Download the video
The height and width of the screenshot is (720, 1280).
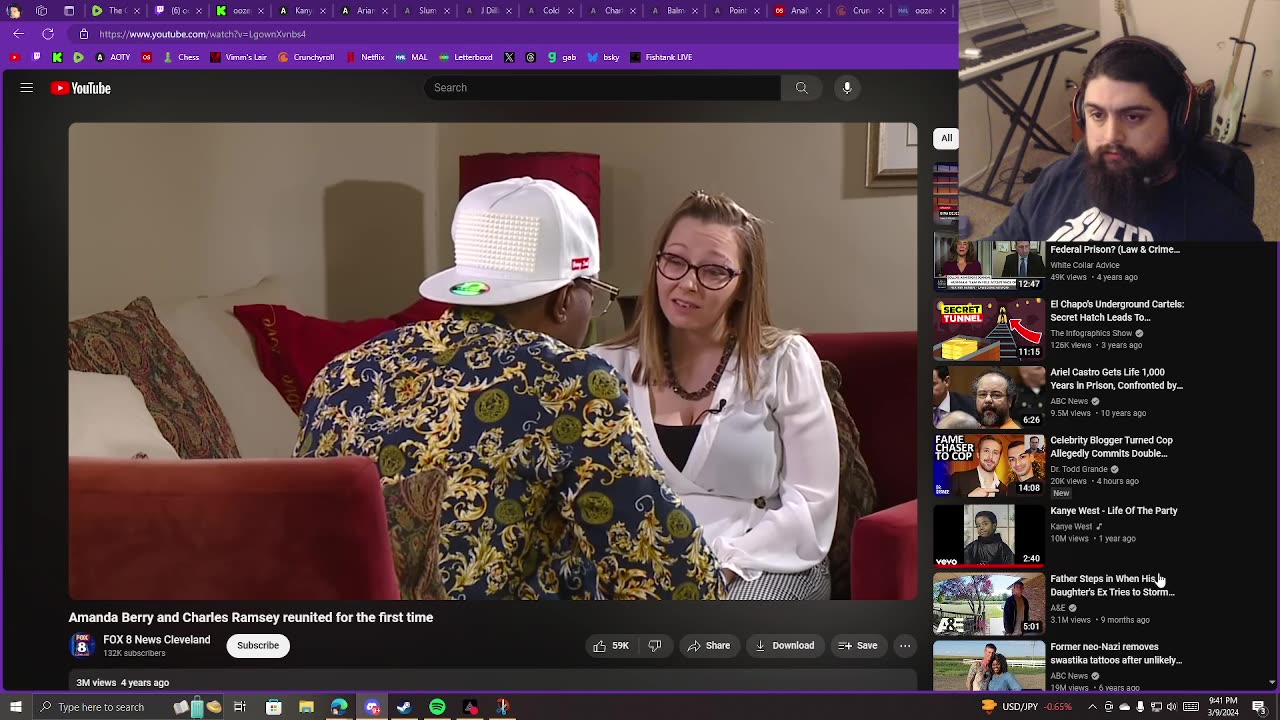pos(785,646)
